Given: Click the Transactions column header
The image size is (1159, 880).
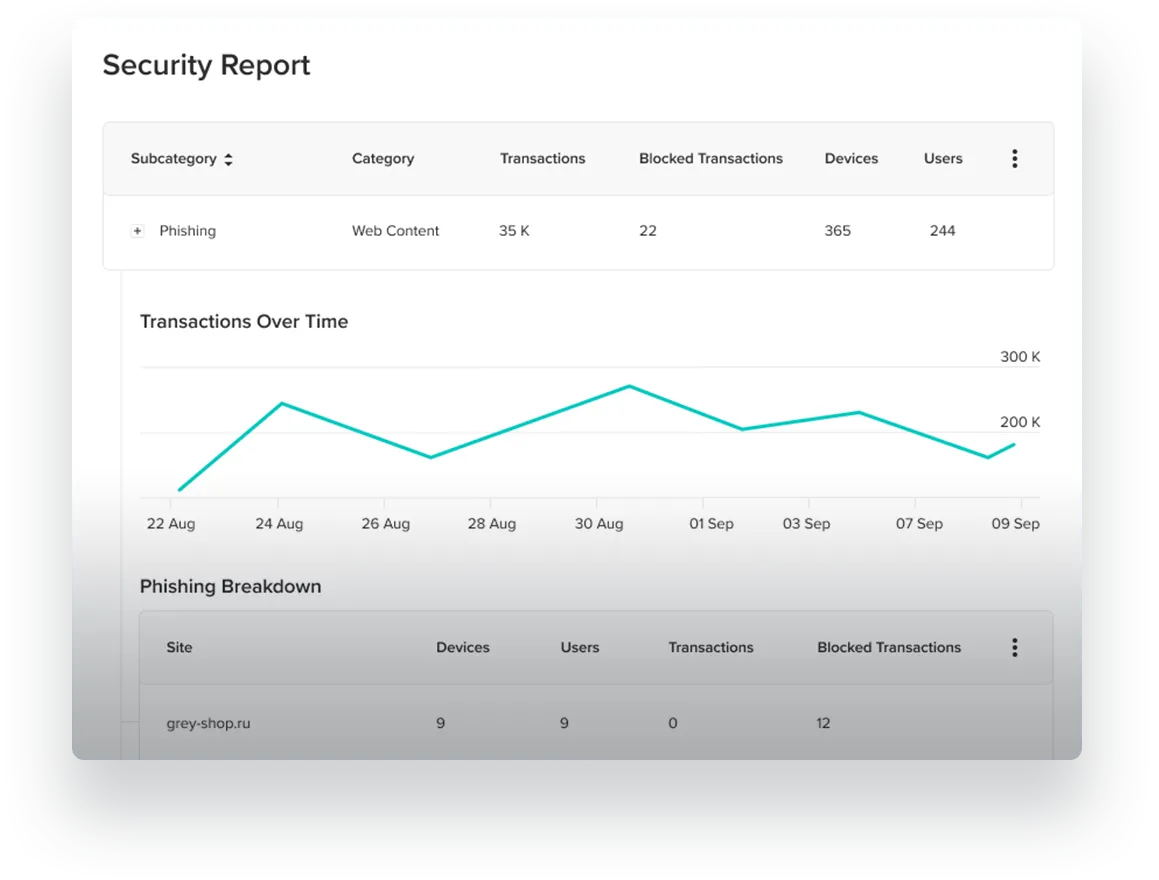Looking at the screenshot, I should click(542, 158).
